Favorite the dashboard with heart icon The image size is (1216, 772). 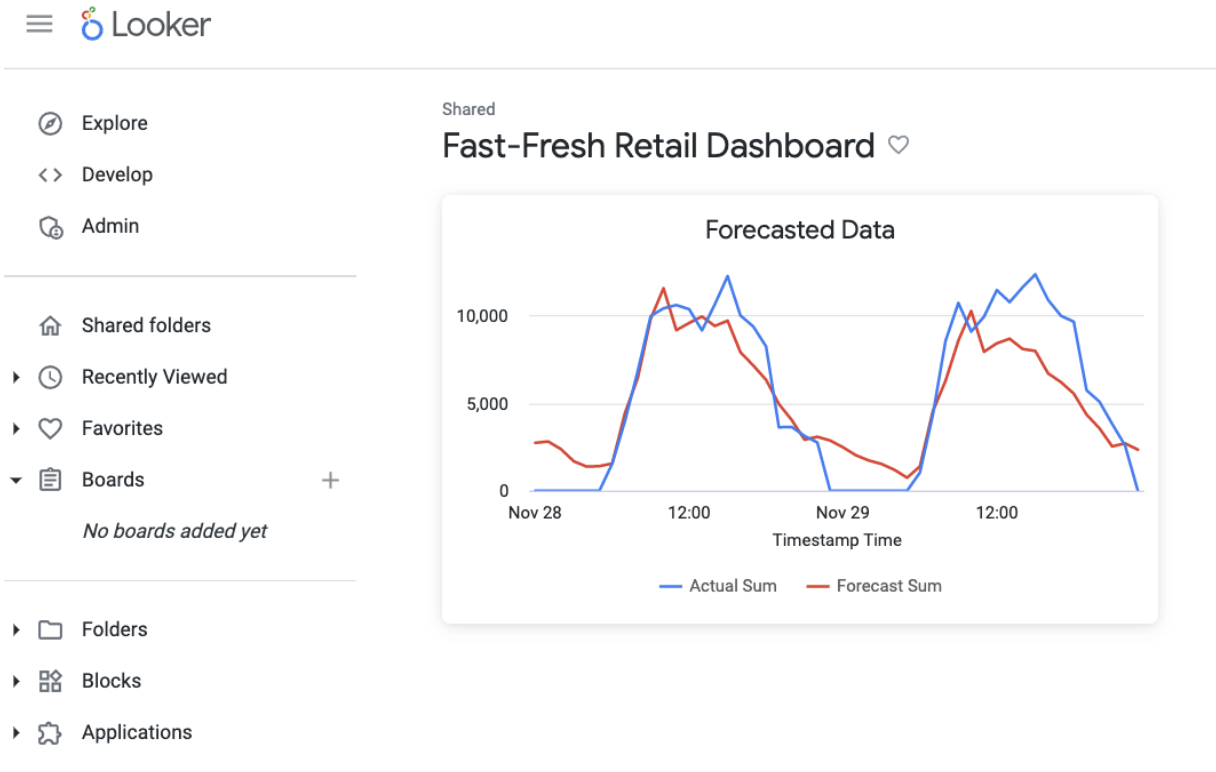click(899, 146)
